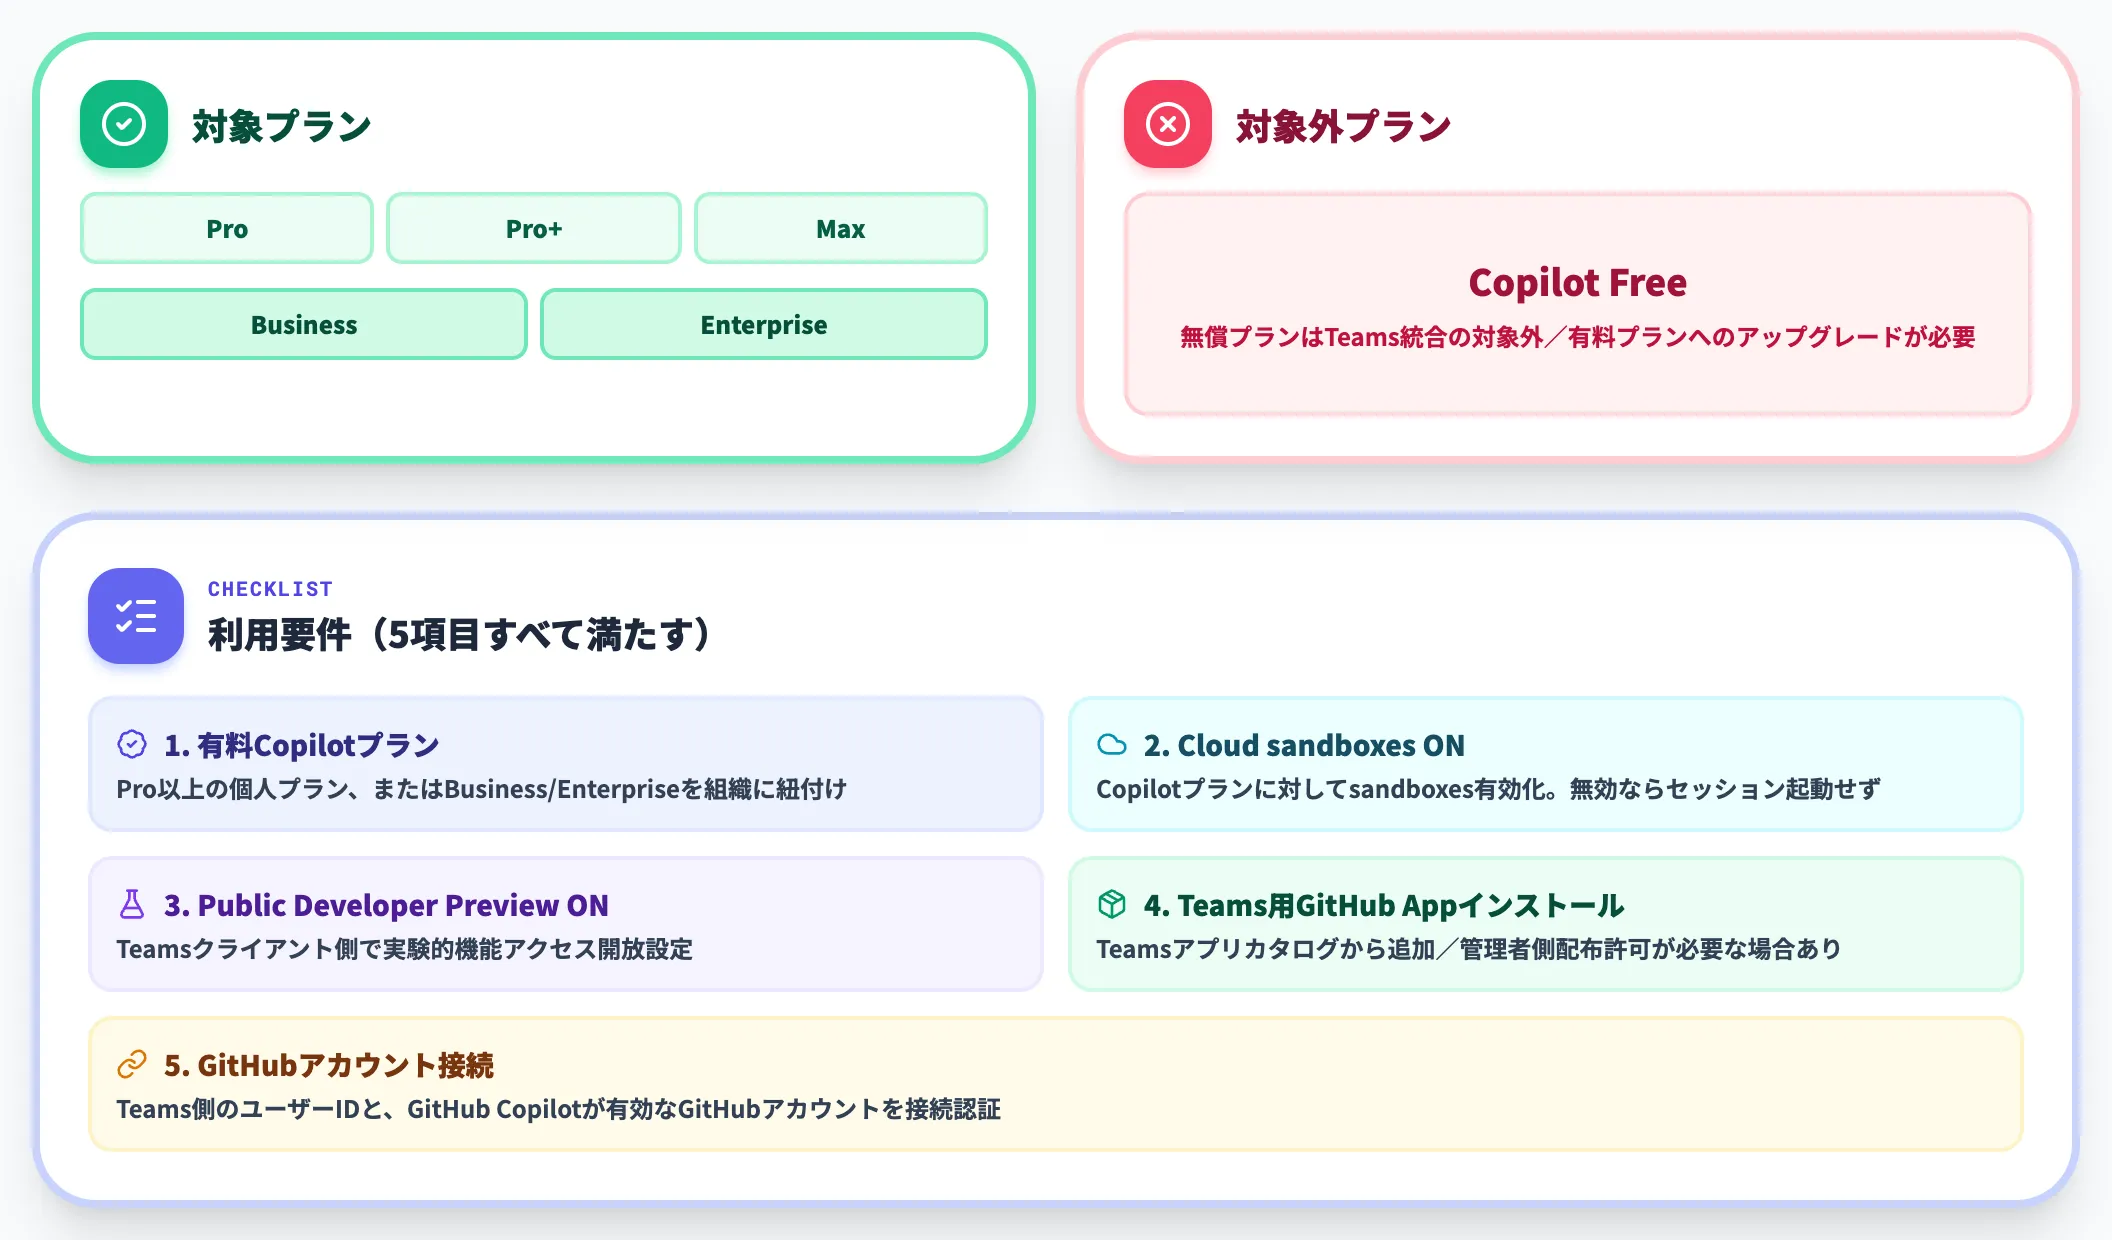Click the 5. GitHubアカウント接続 title
2112x1240 pixels.
(329, 1065)
